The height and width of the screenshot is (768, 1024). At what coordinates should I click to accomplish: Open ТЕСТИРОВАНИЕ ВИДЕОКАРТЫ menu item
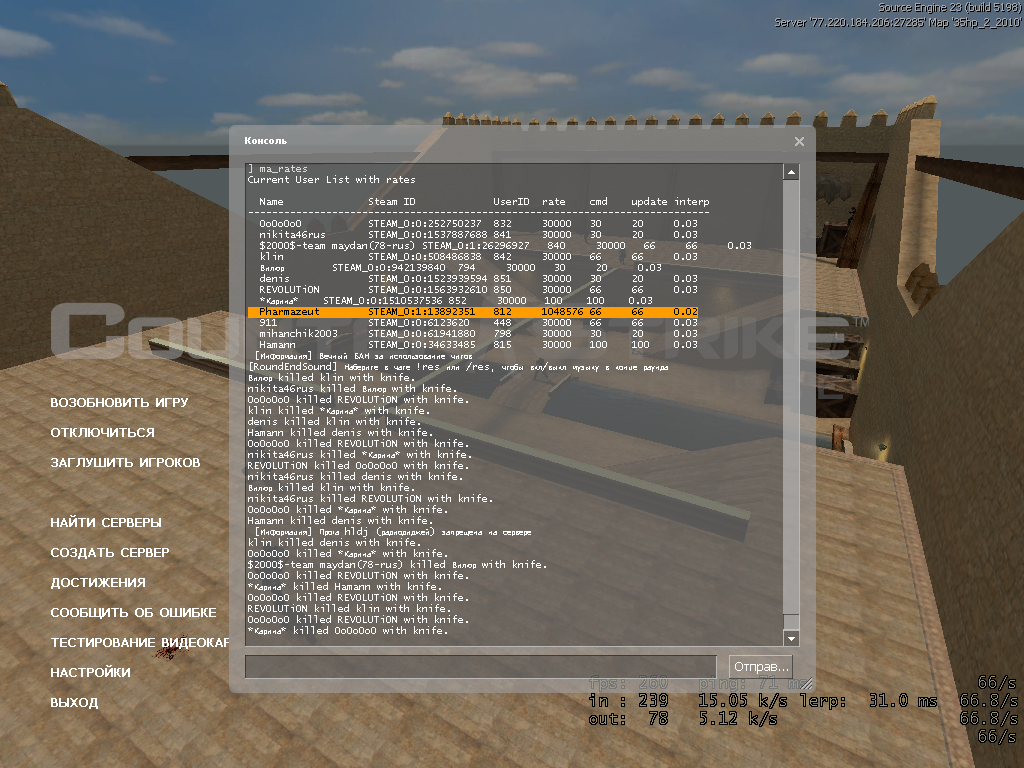tap(140, 643)
